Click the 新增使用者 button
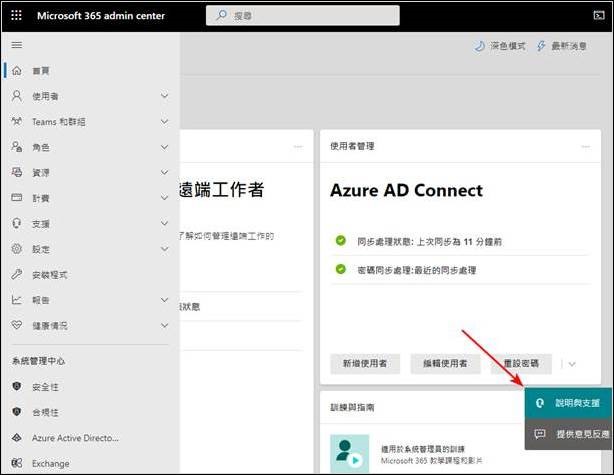Viewport: 614px width, 475px height. (x=365, y=363)
